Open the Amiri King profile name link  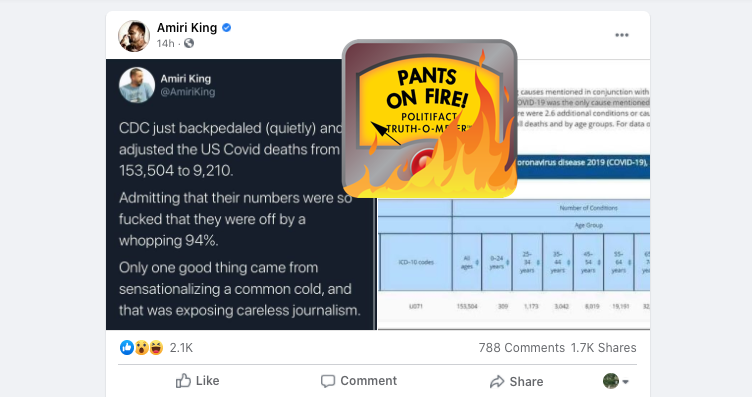click(x=187, y=28)
